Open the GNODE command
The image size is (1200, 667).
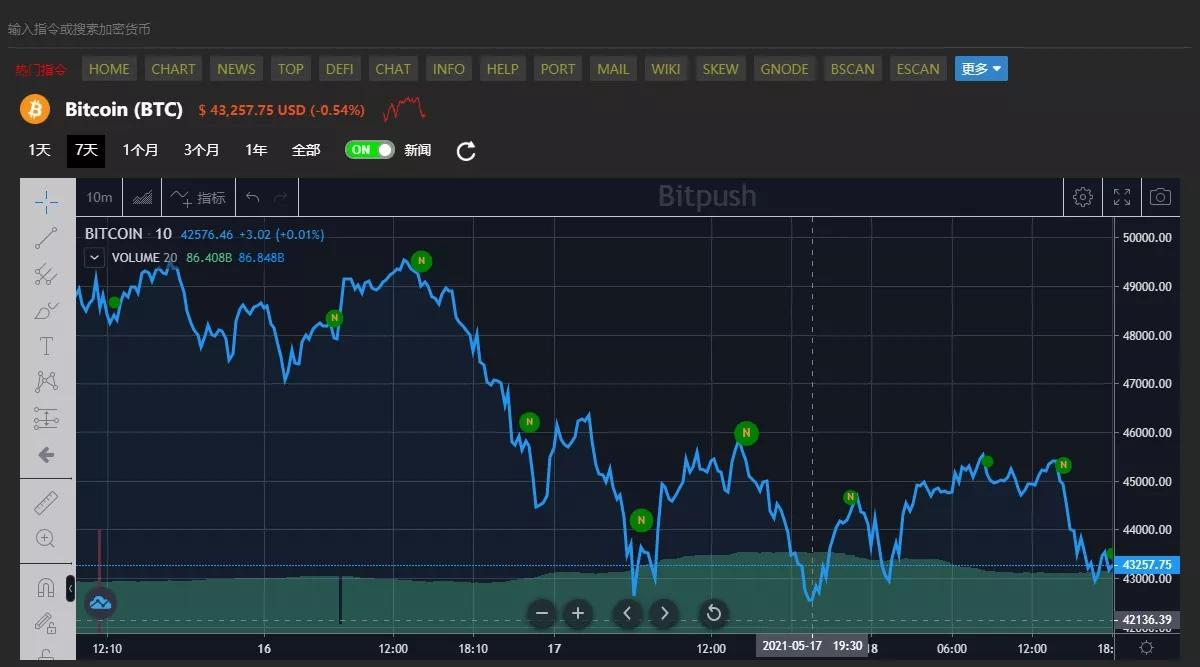785,69
